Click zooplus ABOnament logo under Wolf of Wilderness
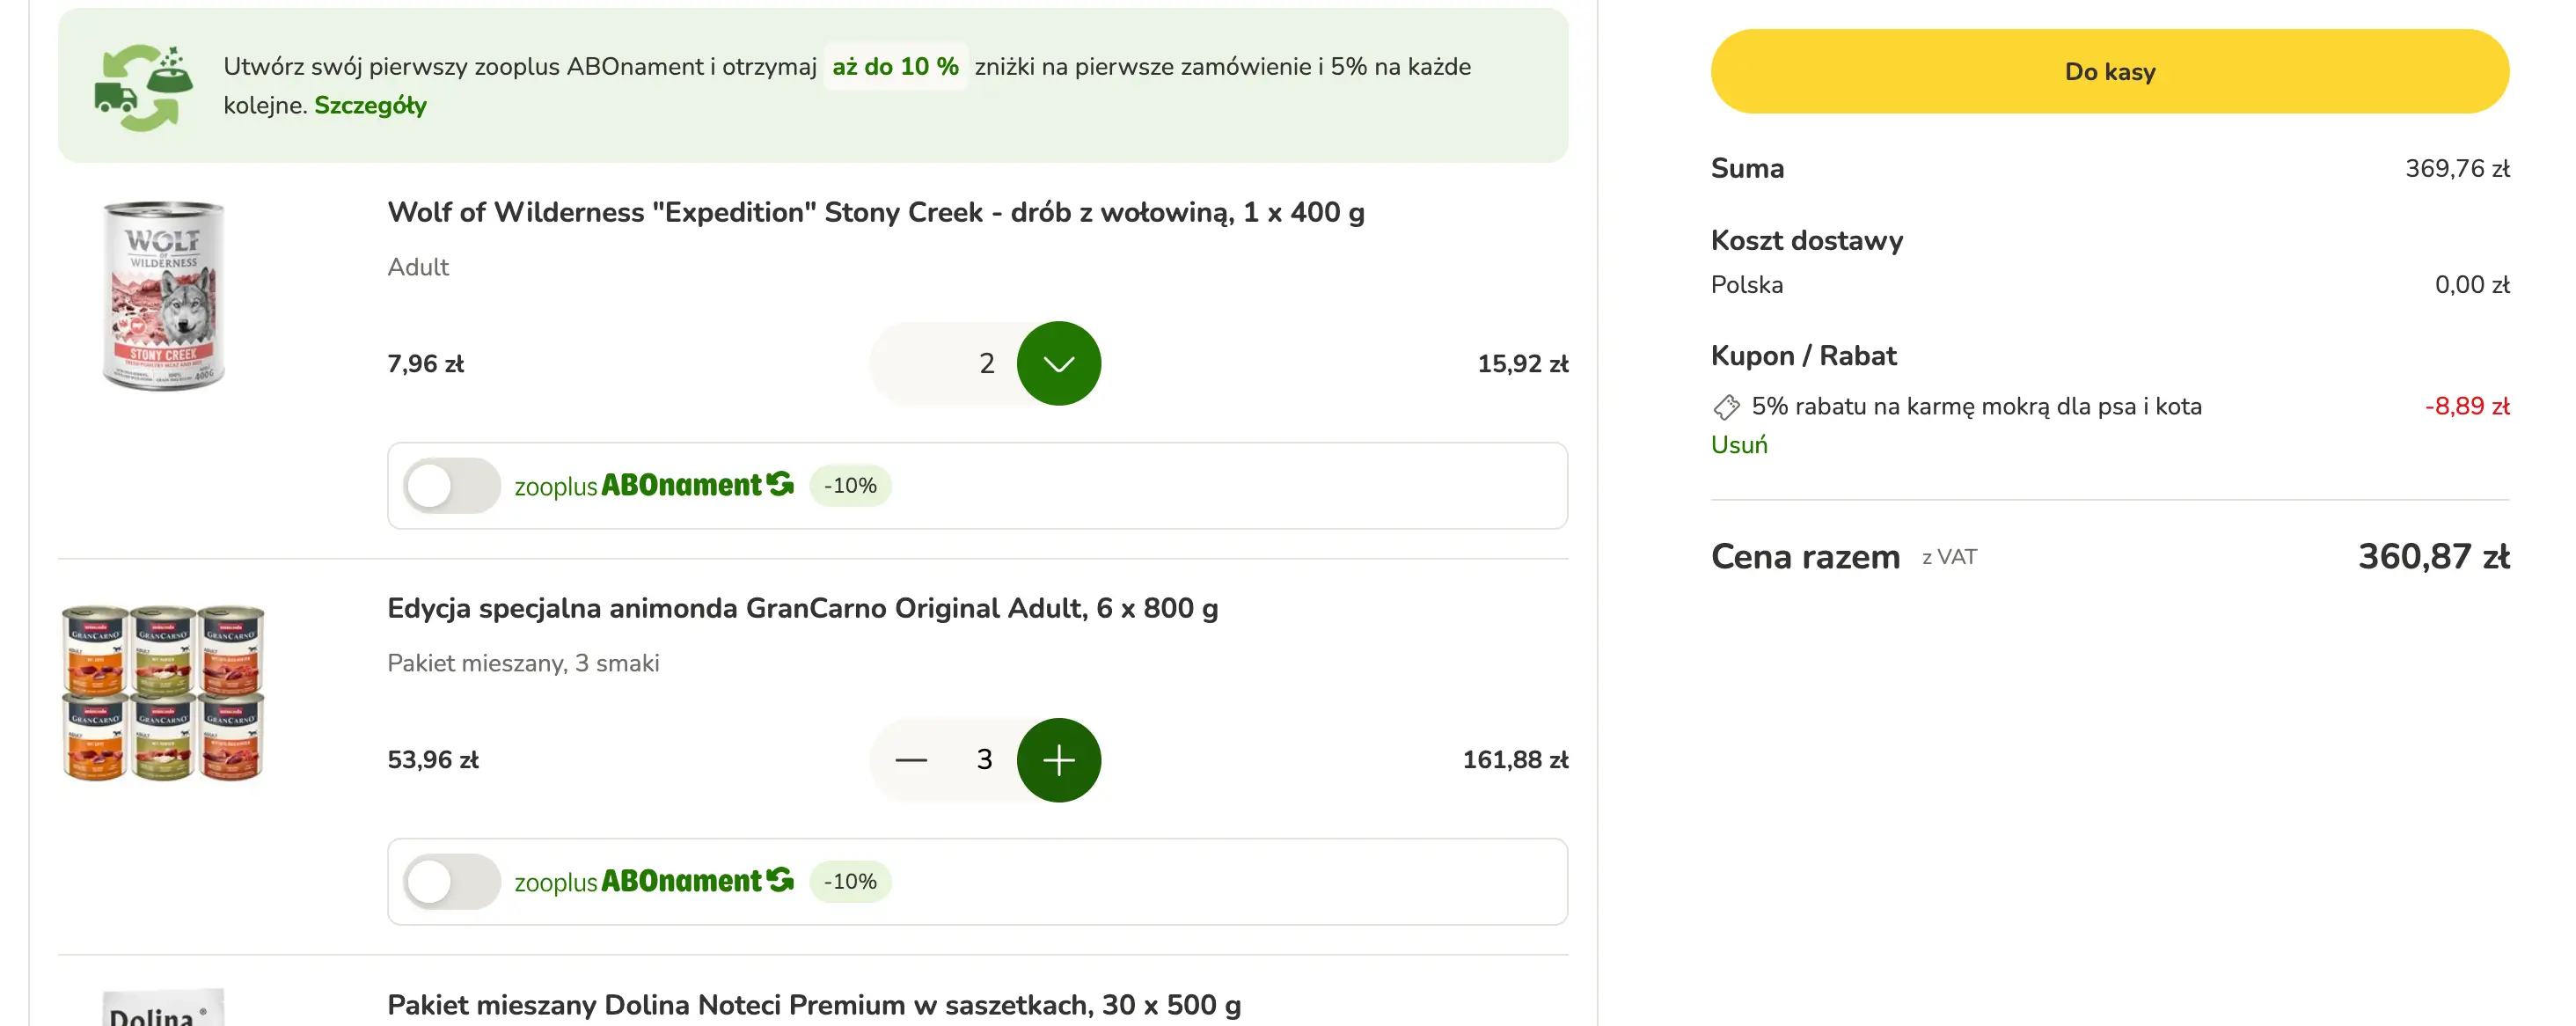Image resolution: width=2576 pixels, height=1026 pixels. click(x=653, y=486)
